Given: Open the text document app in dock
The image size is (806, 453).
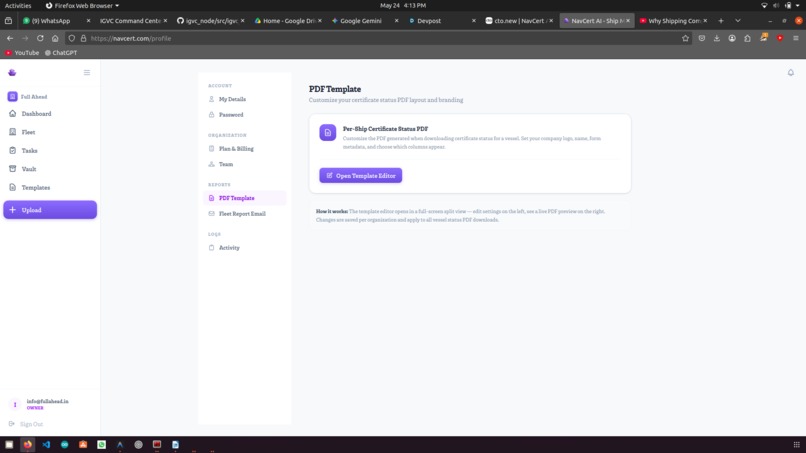Looking at the screenshot, I should point(175,444).
